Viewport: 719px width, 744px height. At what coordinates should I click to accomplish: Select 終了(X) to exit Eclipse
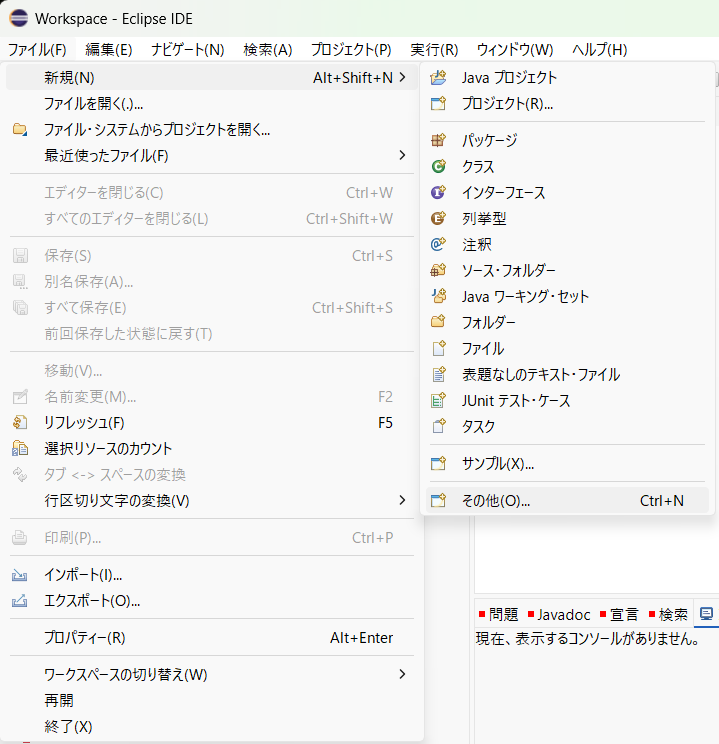click(x=68, y=726)
